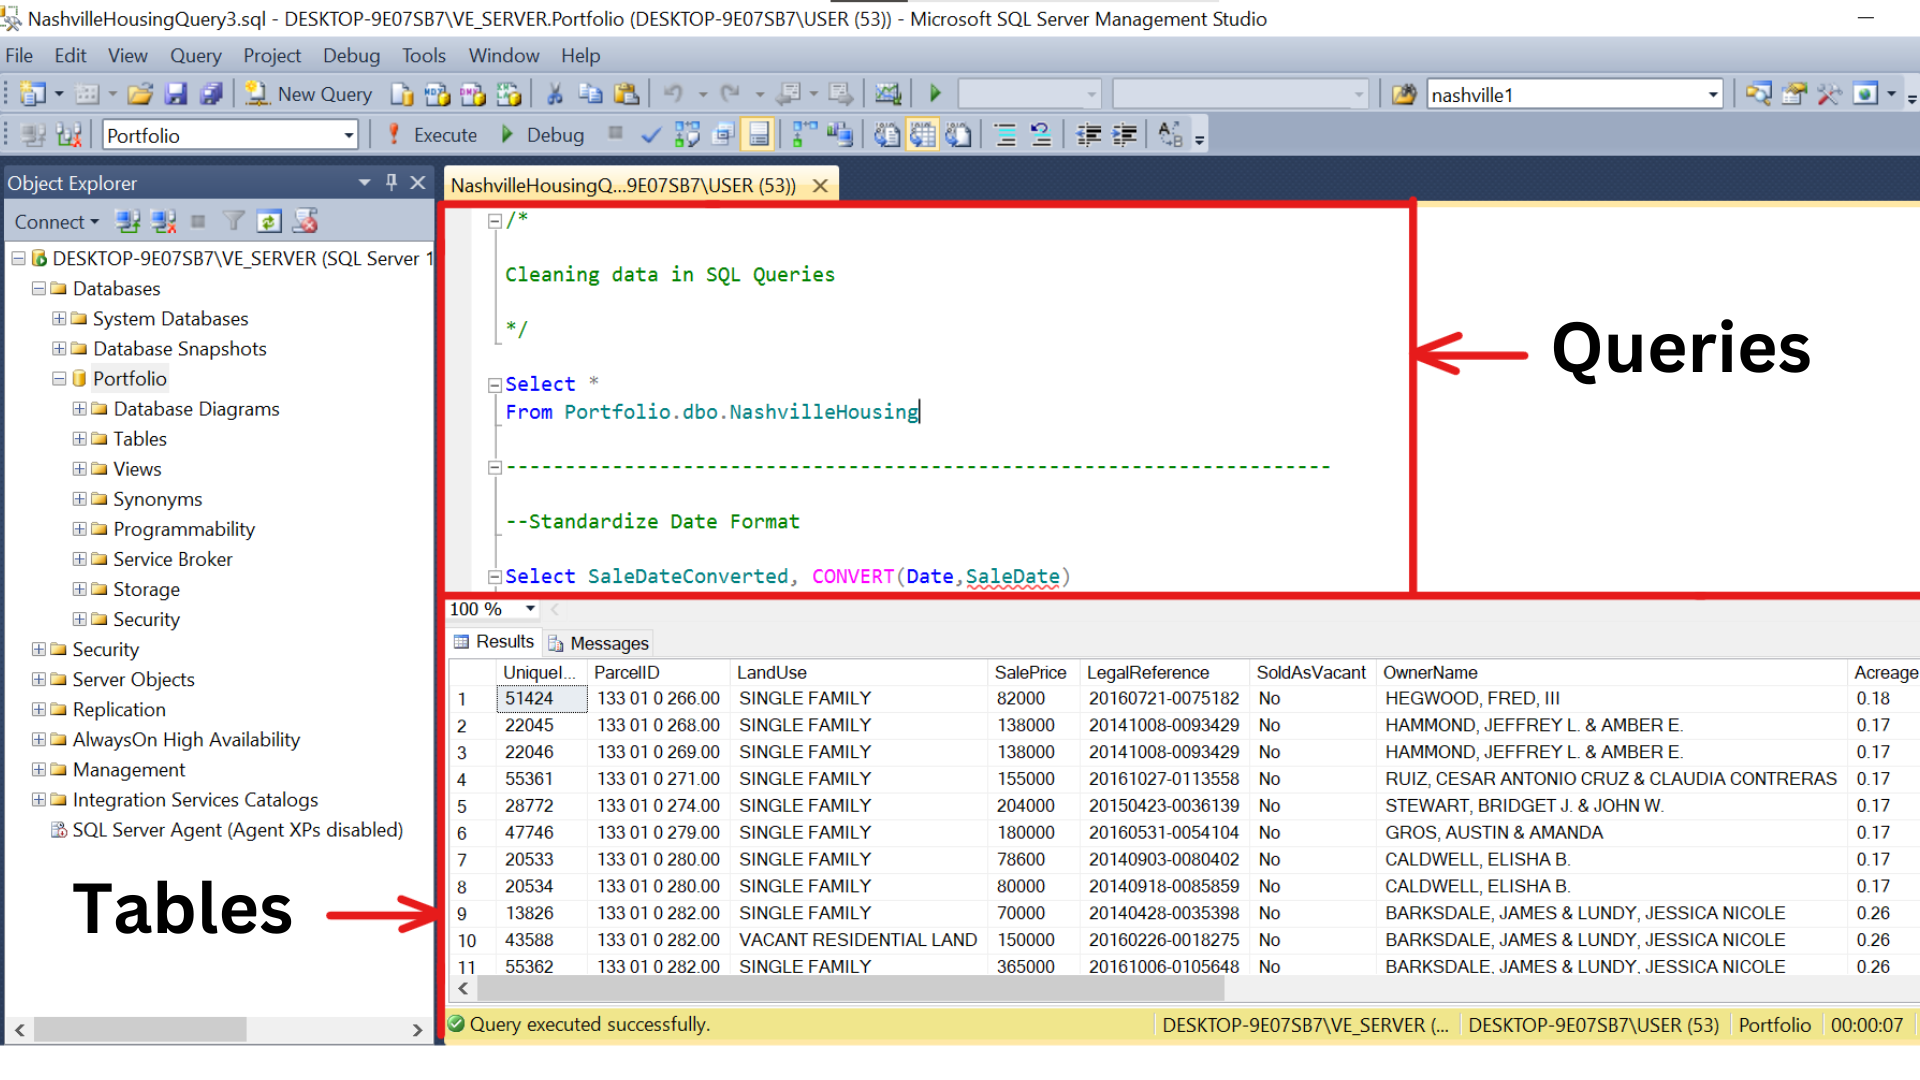Switch to the Messages tab
1920x1080 pixels.
(598, 643)
